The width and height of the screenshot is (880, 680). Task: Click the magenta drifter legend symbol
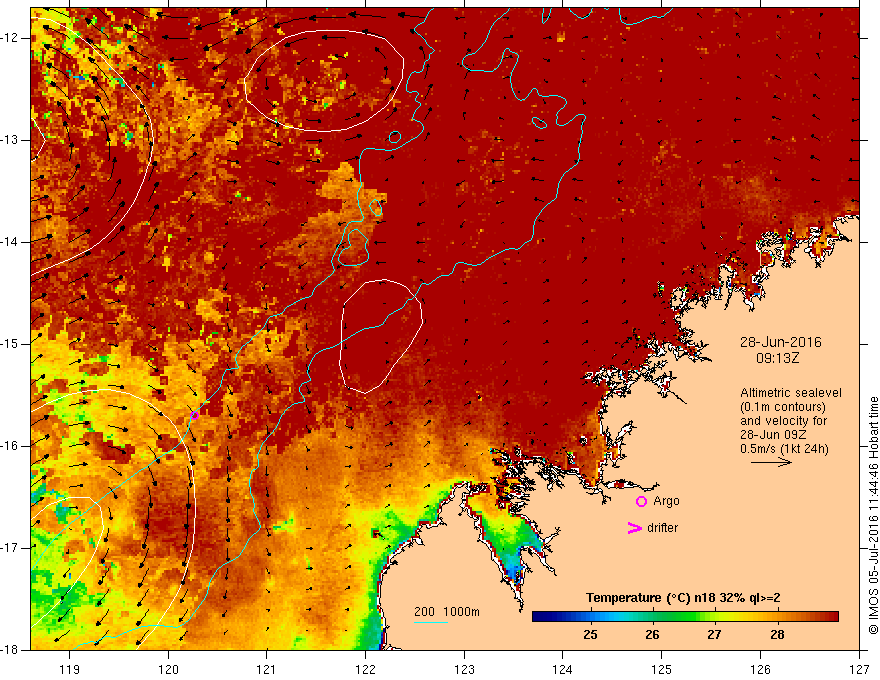coord(634,528)
